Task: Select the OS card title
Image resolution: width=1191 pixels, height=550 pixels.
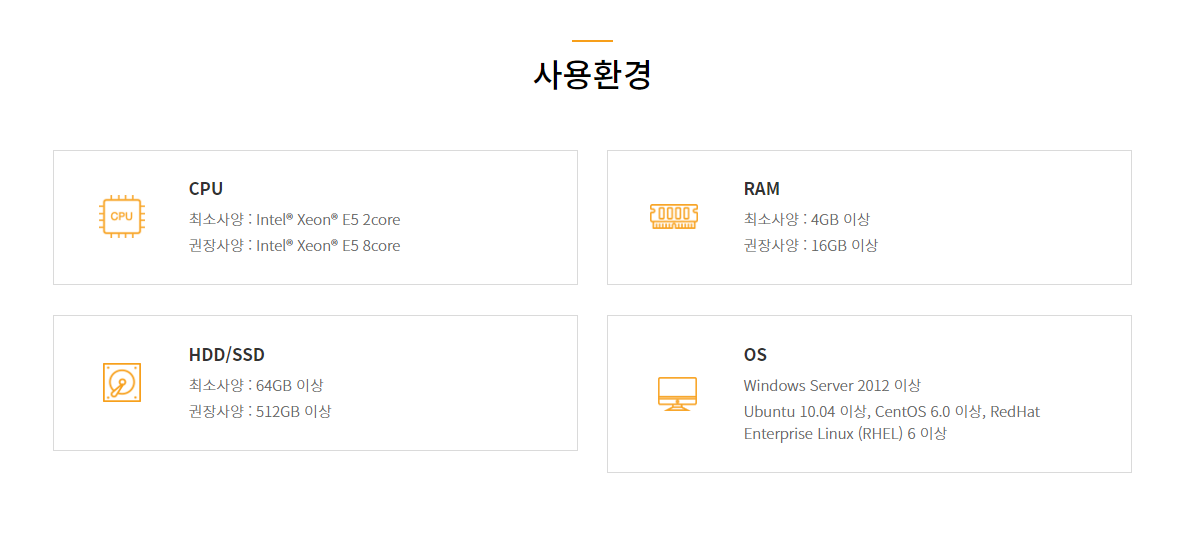Action: click(x=755, y=355)
